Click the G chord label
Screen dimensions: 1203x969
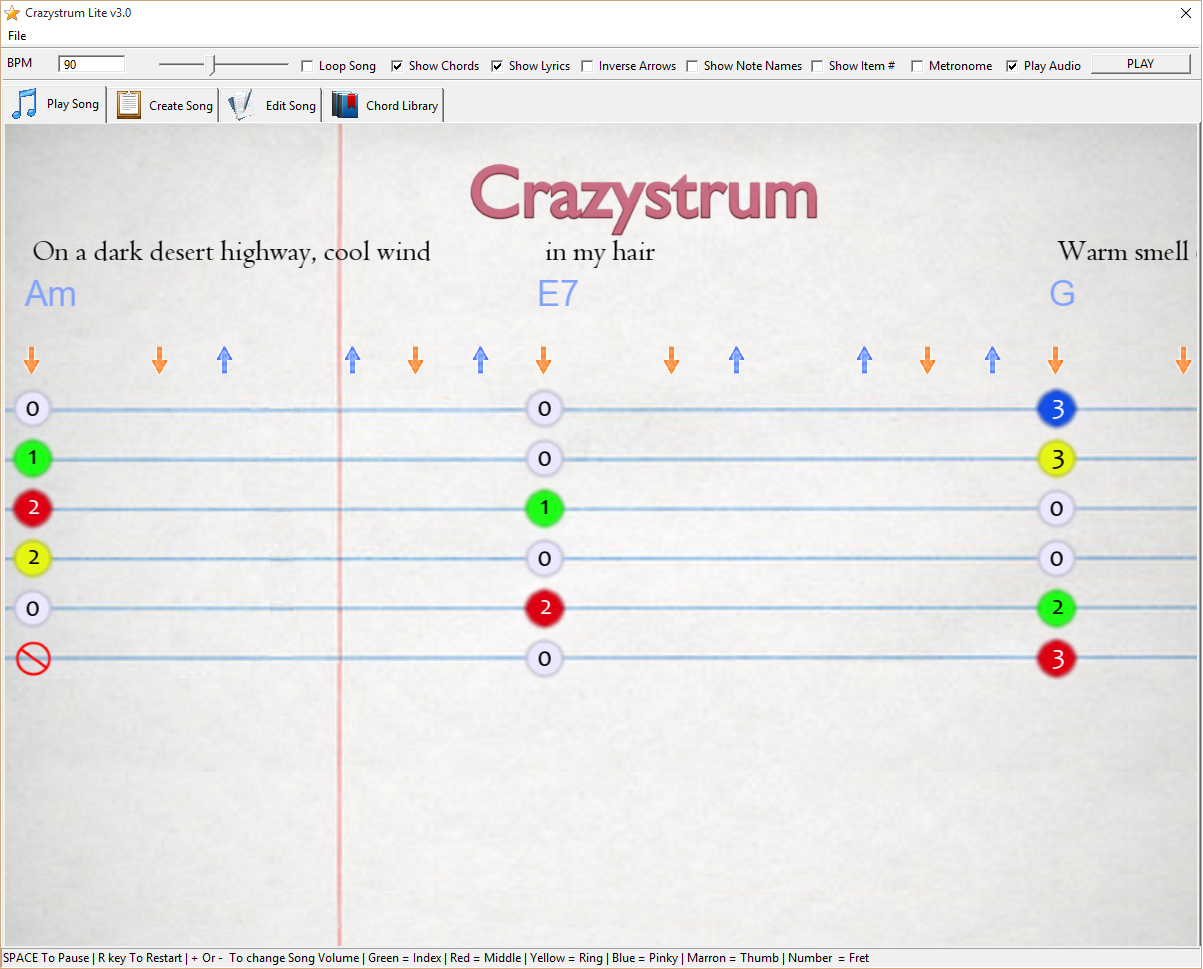coord(1062,294)
